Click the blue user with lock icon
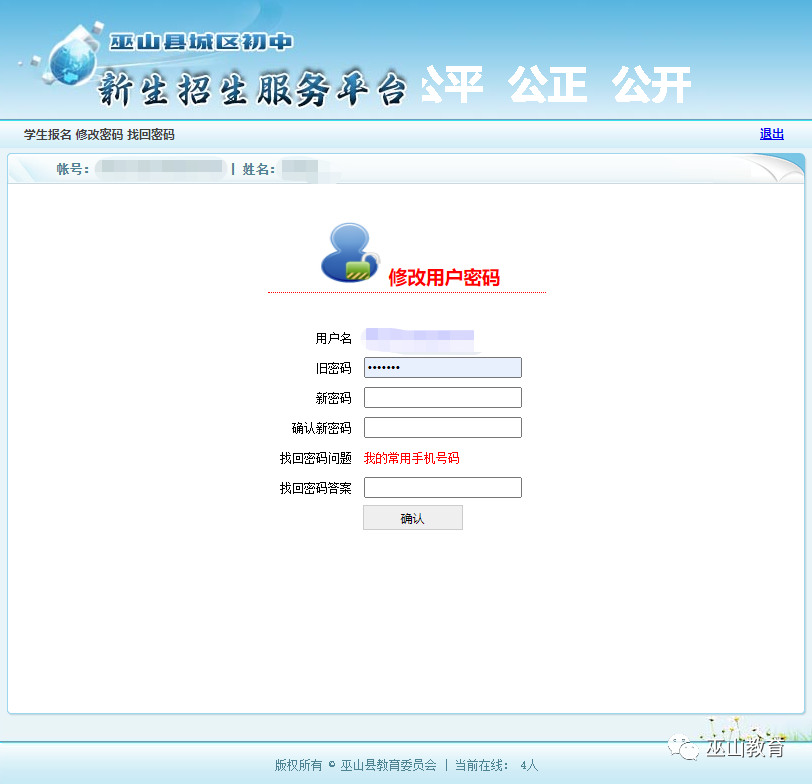This screenshot has width=812, height=784. [350, 253]
